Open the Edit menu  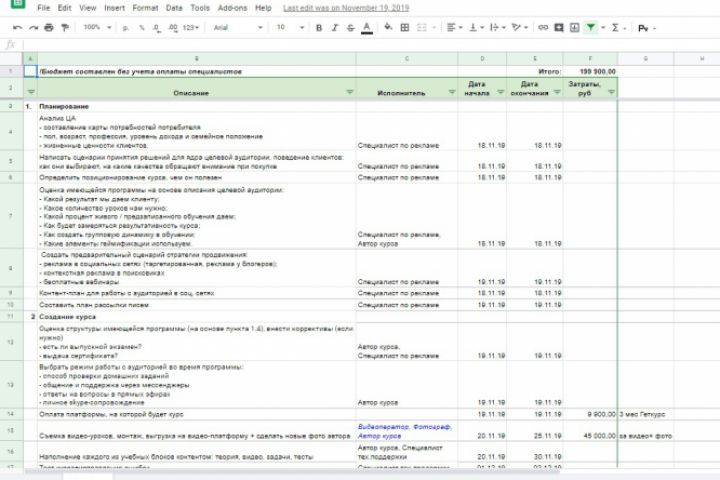coord(64,8)
